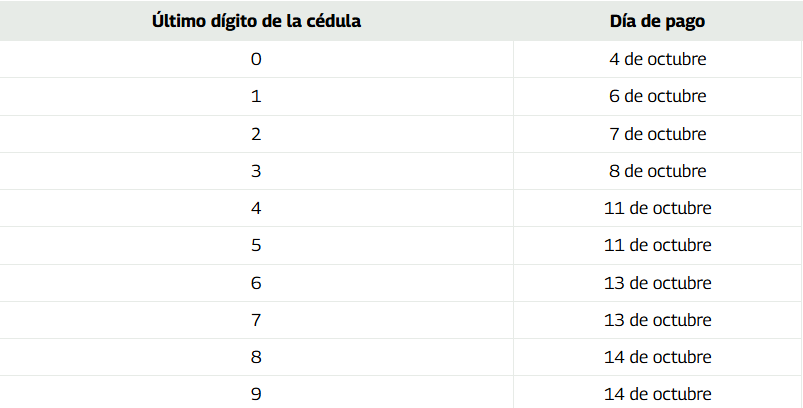
Task: Click the "Día de pago" column header
Action: tap(657, 21)
